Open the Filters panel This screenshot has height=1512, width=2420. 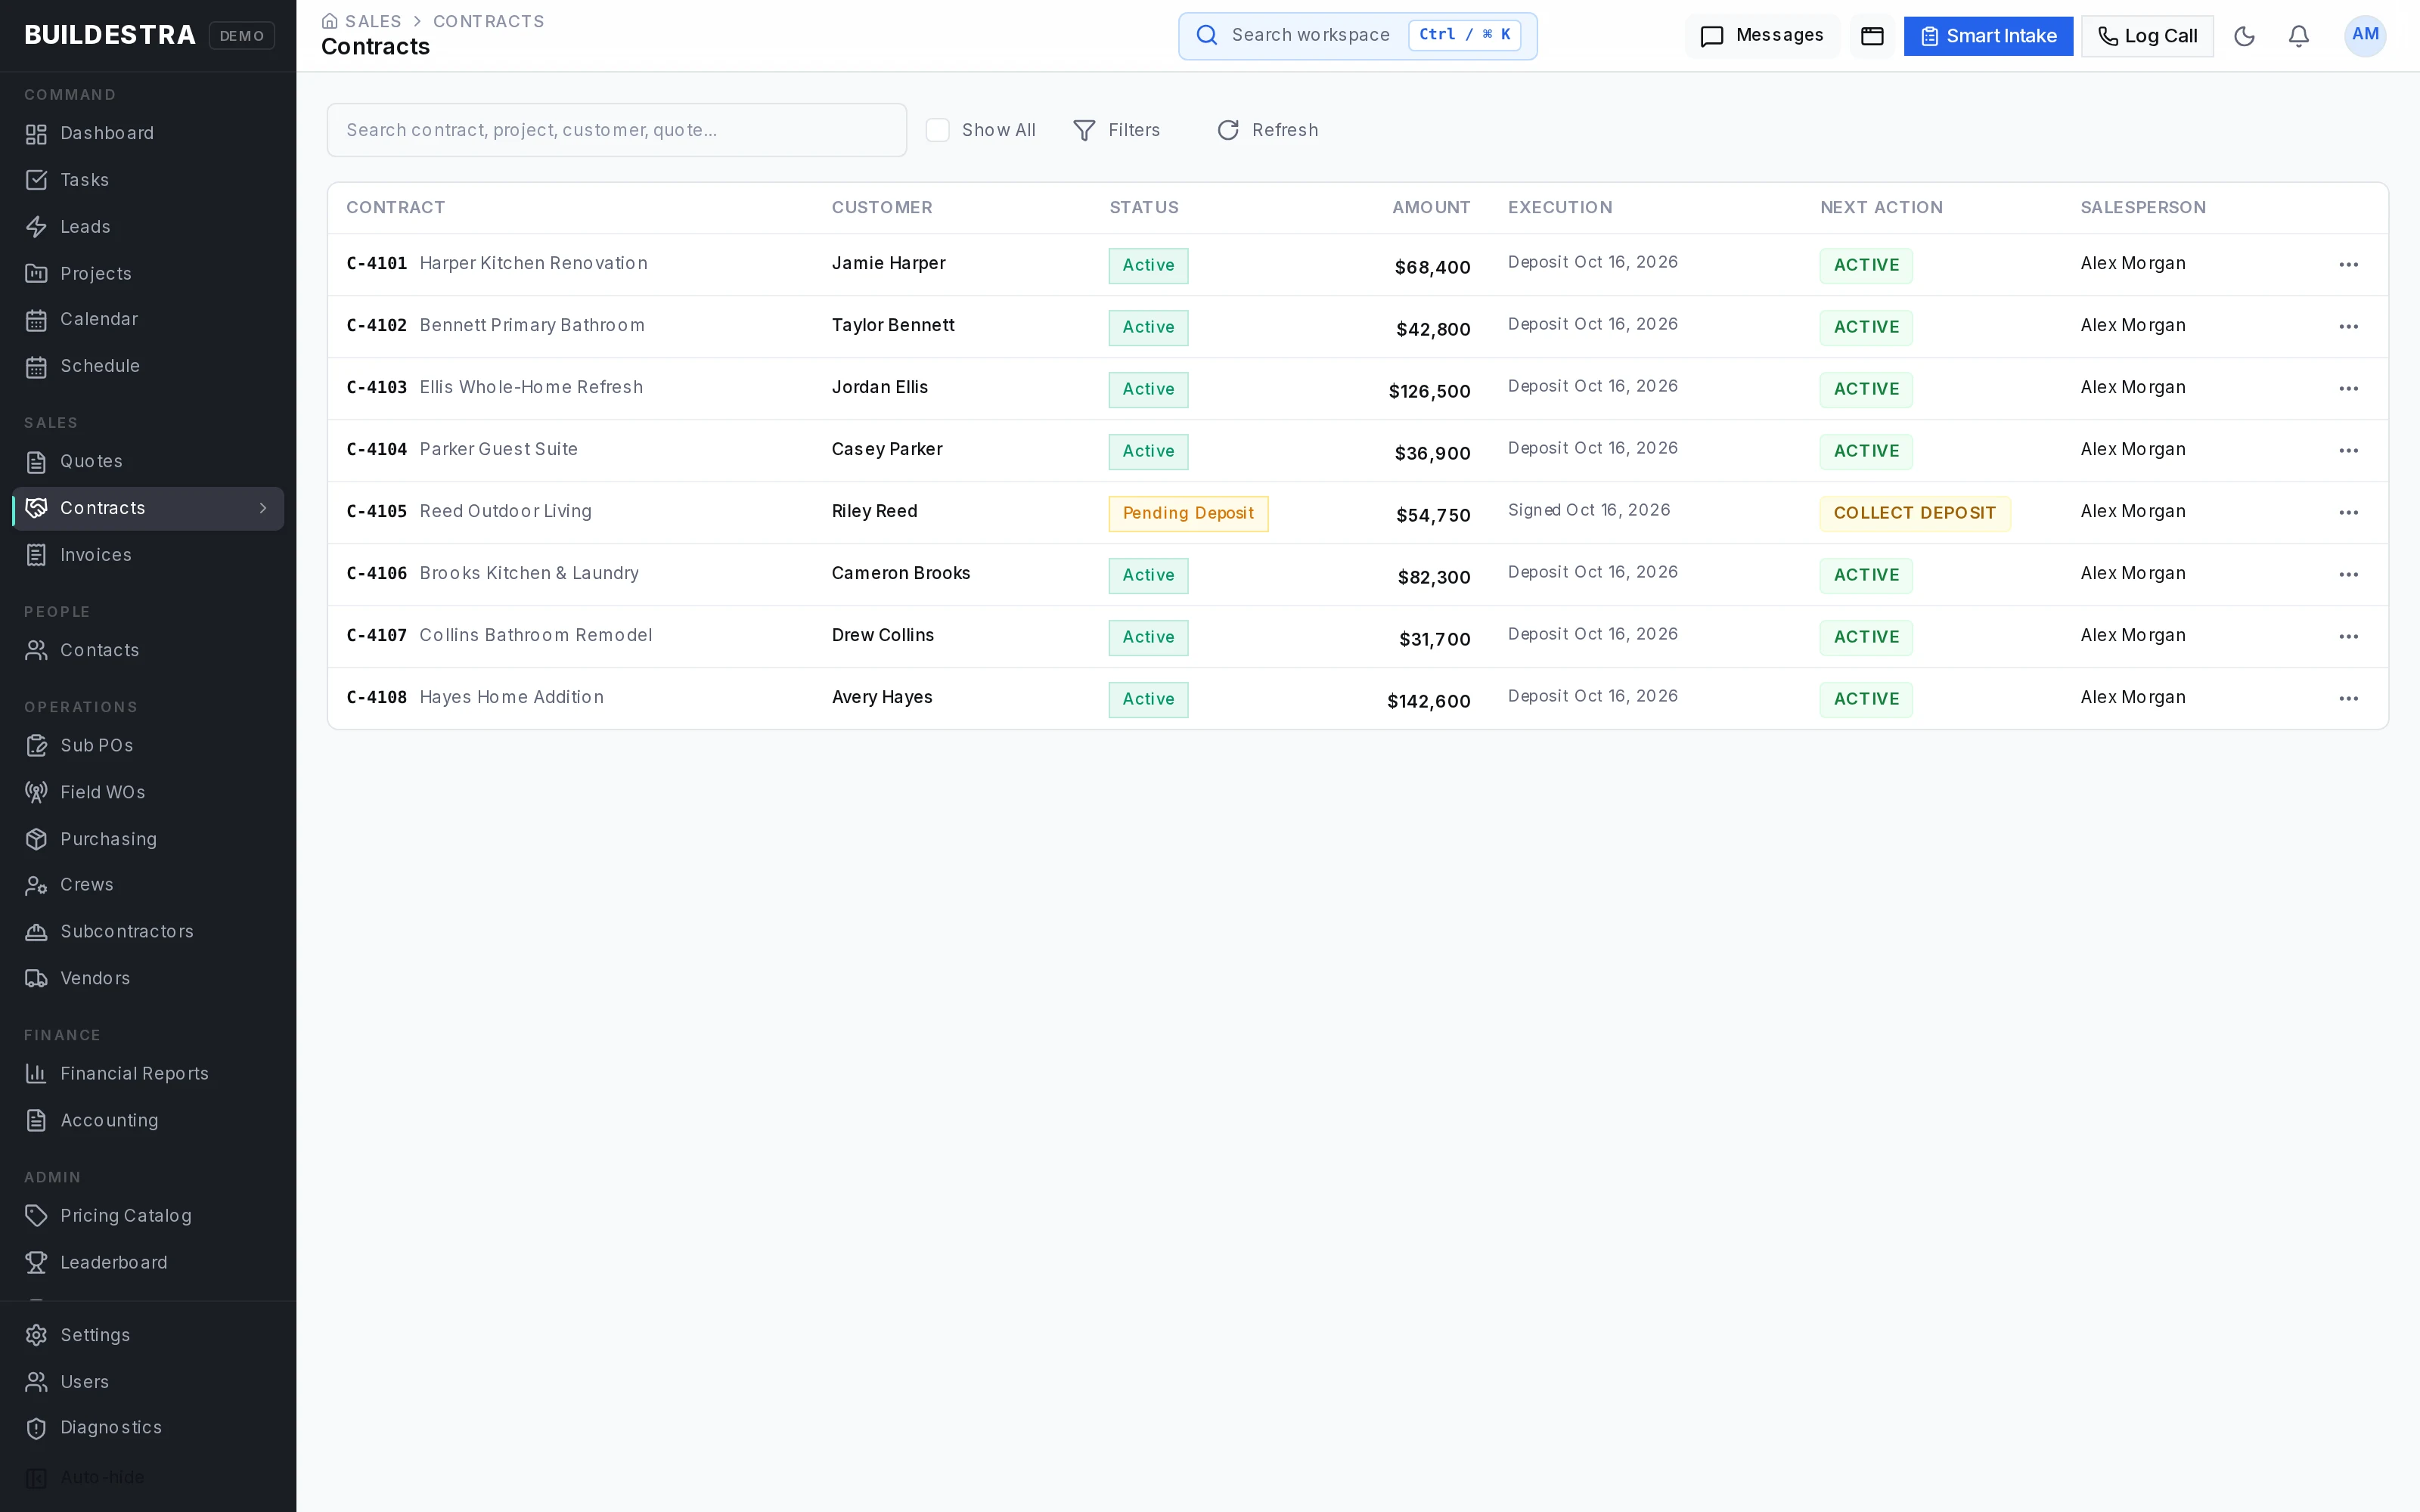[1116, 130]
